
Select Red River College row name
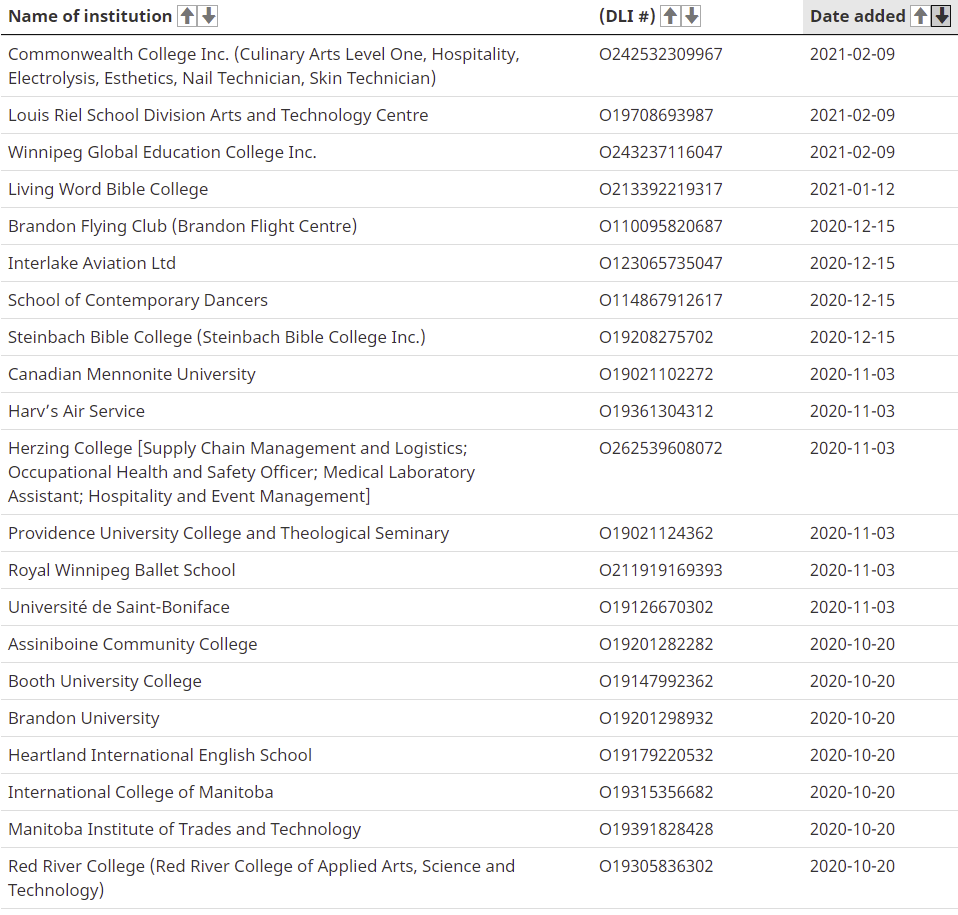(x=261, y=878)
